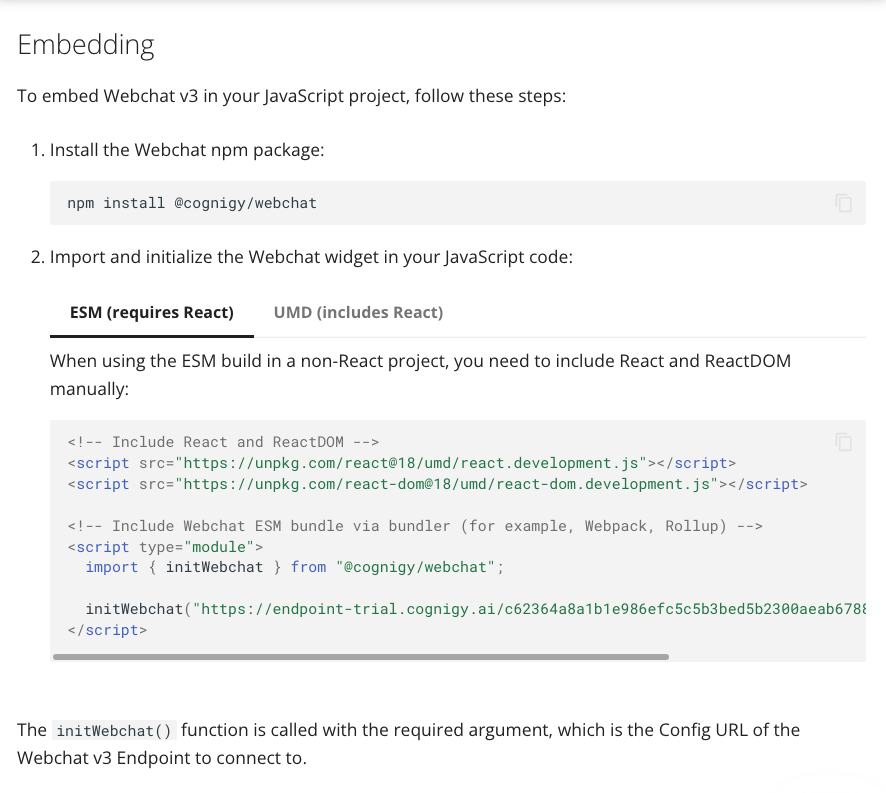Switch to the UMD (includes React) tab
This screenshot has height=793, width=886.
357,312
